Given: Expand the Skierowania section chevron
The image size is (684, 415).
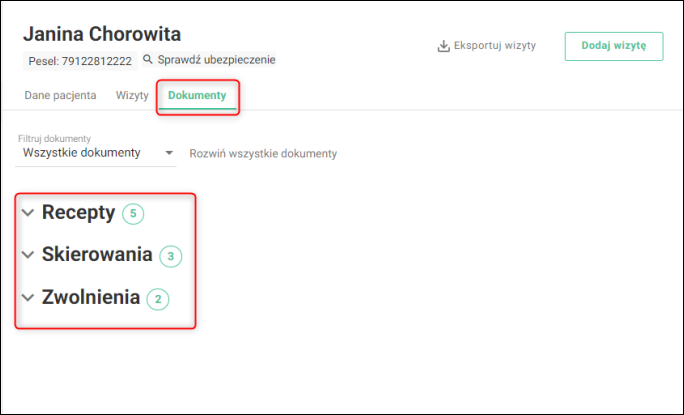Looking at the screenshot, I should [x=28, y=255].
